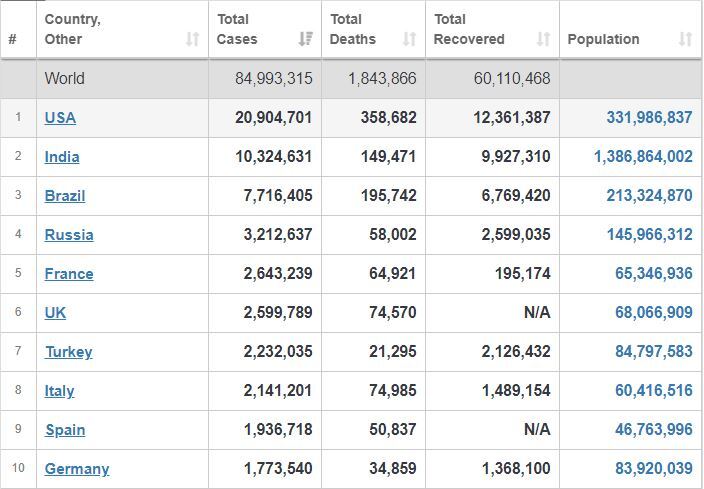This screenshot has height=489, width=704.
Task: Sort by Total Cases descending icon
Action: point(306,39)
